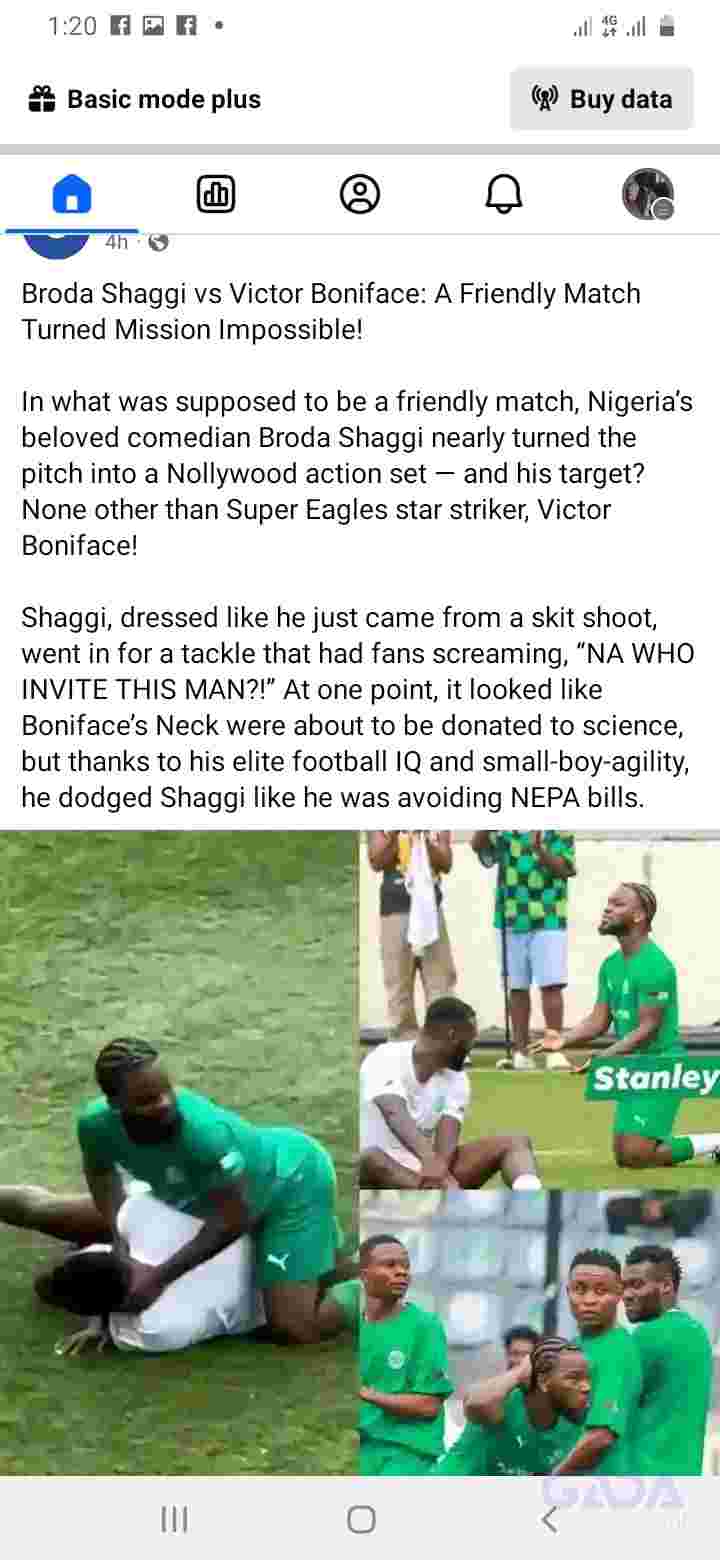Tap the Android back arrow
Screen dimensions: 720x1560
pyautogui.click(x=548, y=1520)
